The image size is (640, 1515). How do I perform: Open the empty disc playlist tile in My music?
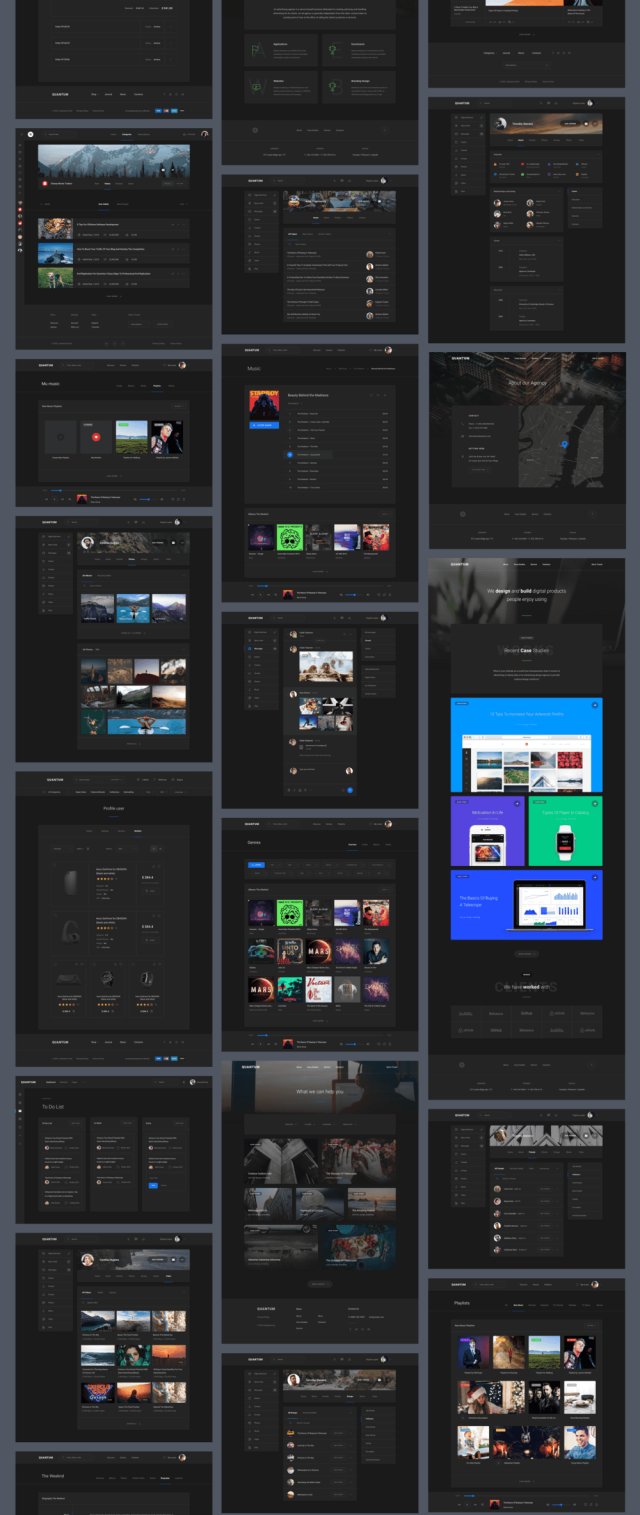61,437
